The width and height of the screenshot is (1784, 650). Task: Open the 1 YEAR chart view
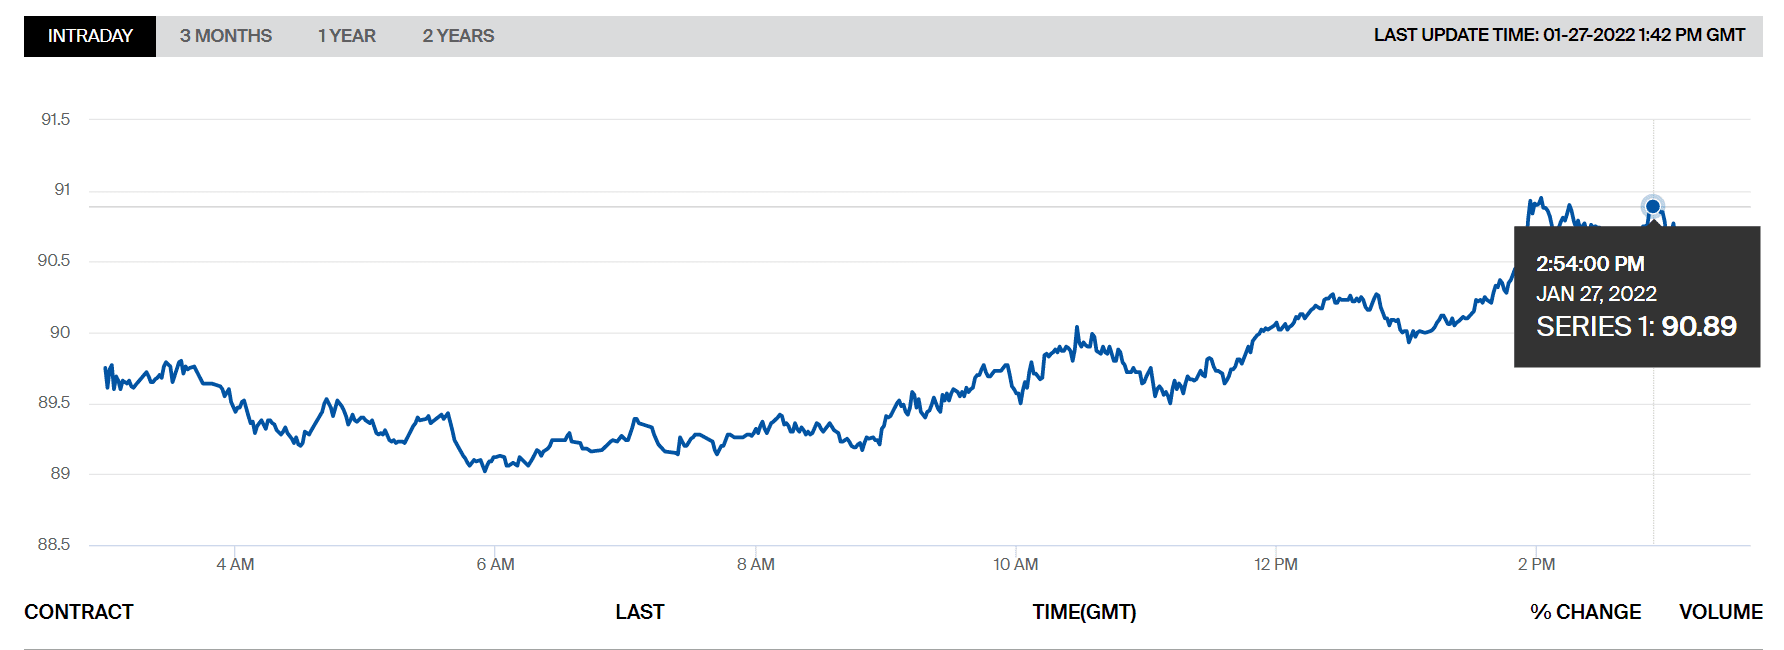tap(347, 36)
